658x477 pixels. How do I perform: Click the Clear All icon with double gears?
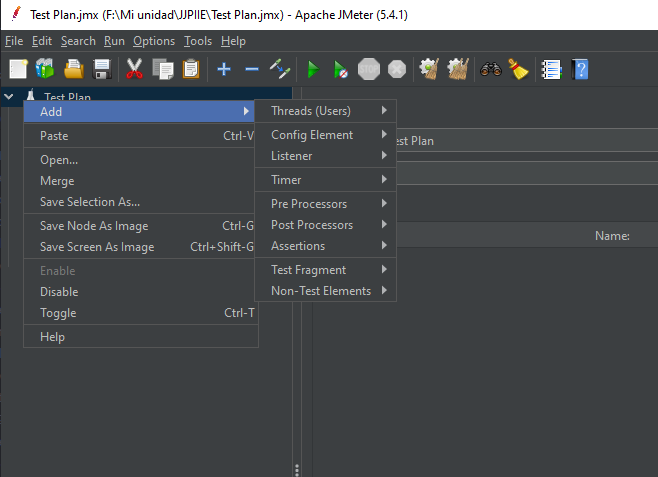point(458,69)
